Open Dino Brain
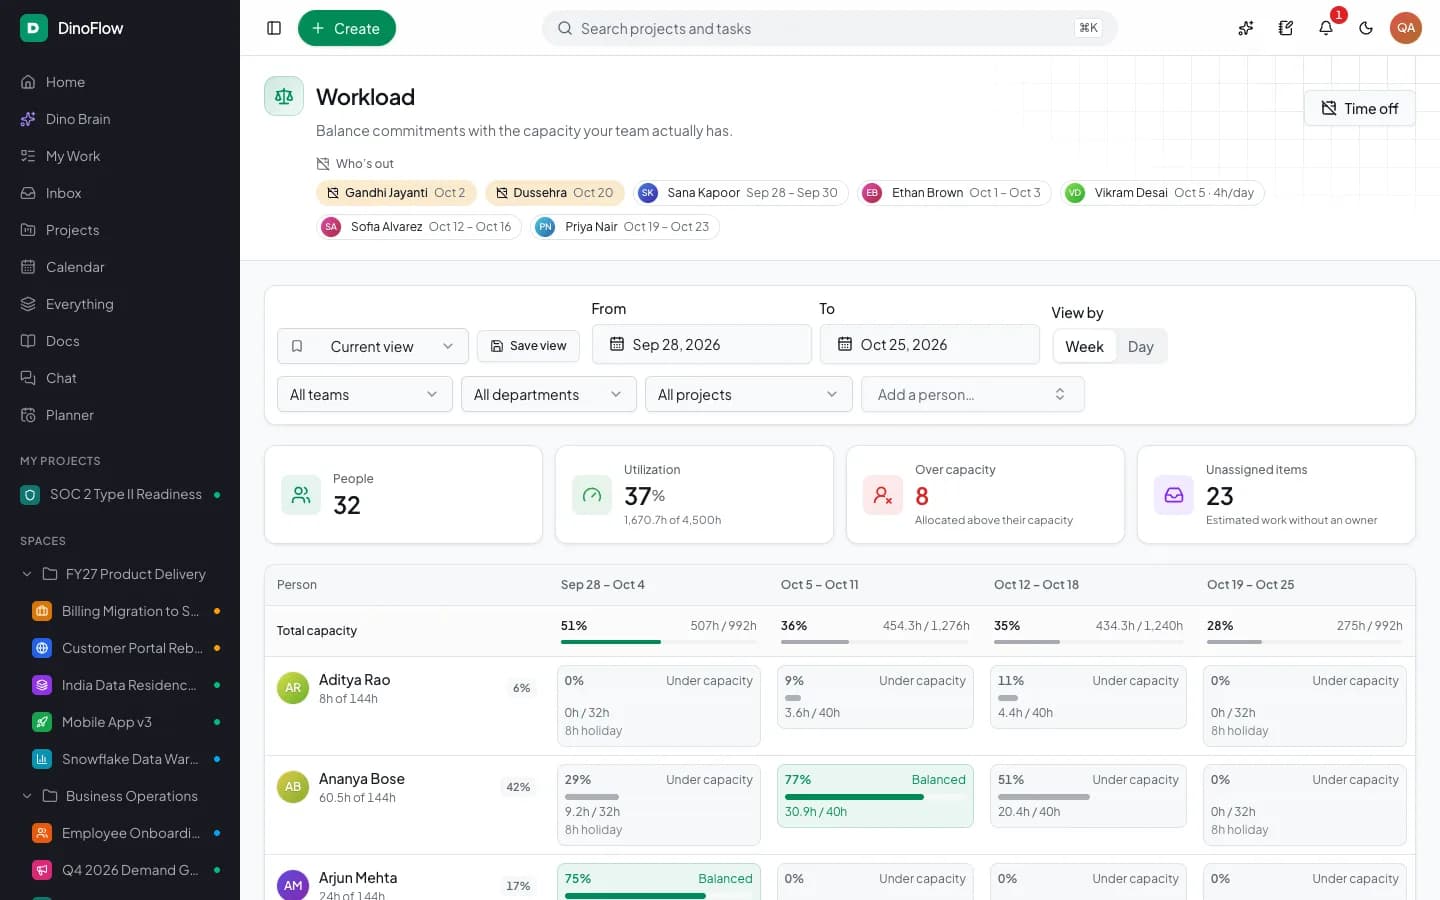 pos(120,119)
